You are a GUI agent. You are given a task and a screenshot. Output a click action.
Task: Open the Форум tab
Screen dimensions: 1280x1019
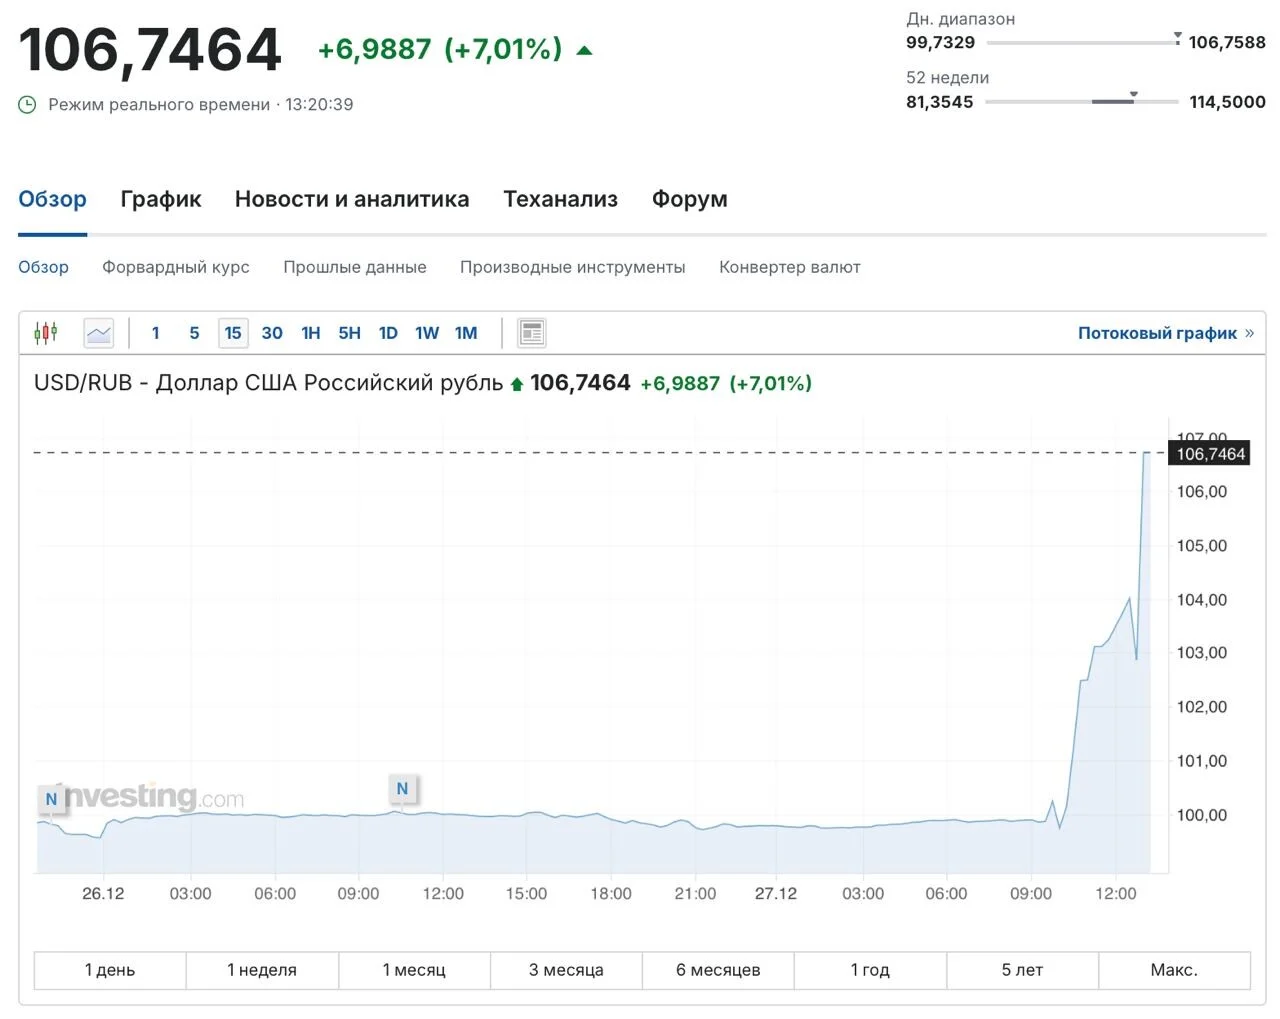690,199
